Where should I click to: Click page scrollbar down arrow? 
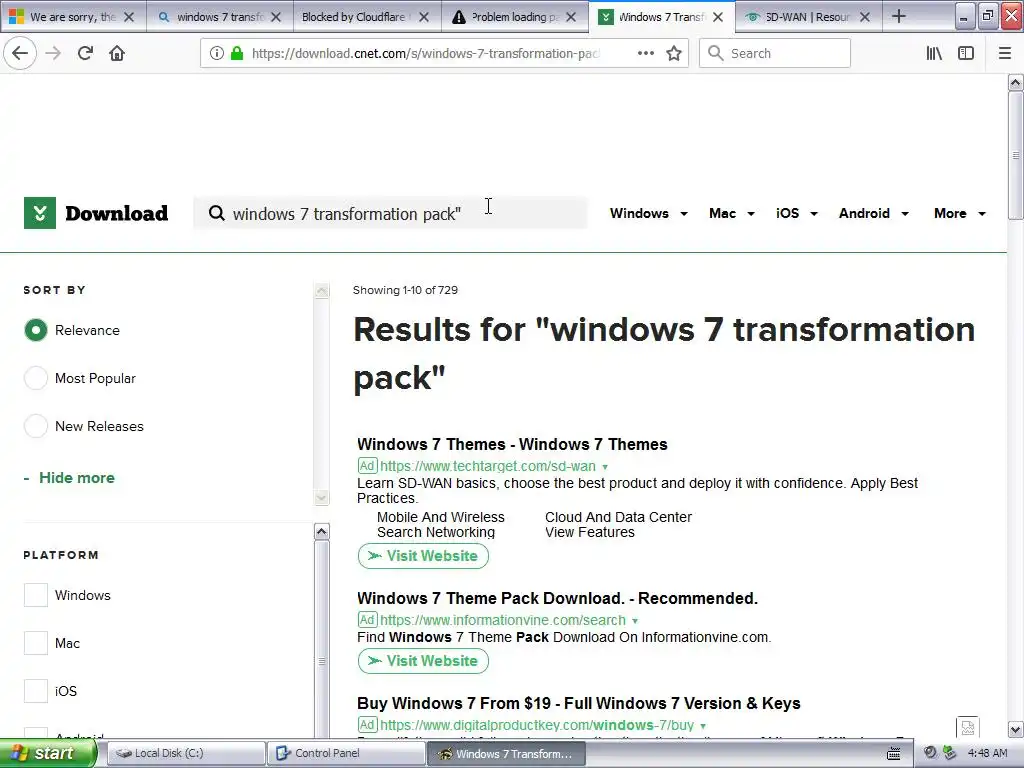(x=1015, y=729)
